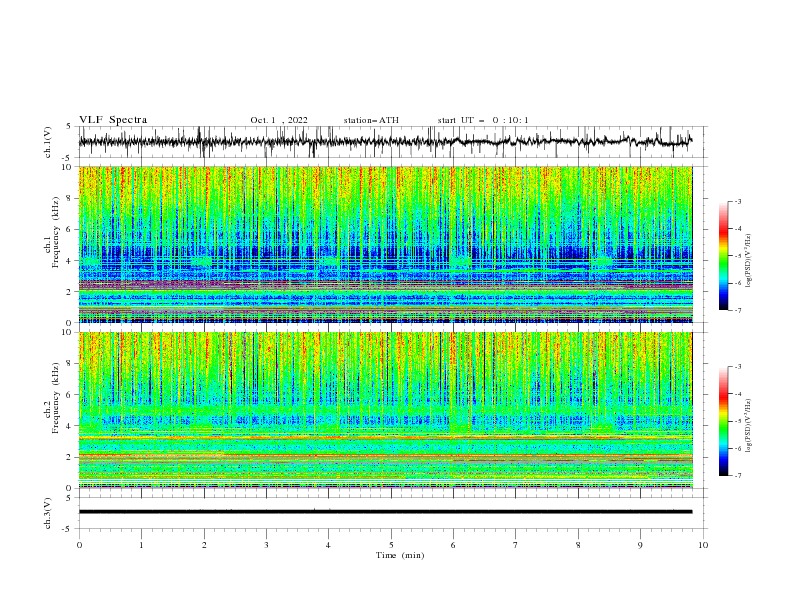Click the upper "log(PSD)(V²/Hz)" colorbar label
Image resolution: width=792 pixels, height=612 pixels.
749,261
